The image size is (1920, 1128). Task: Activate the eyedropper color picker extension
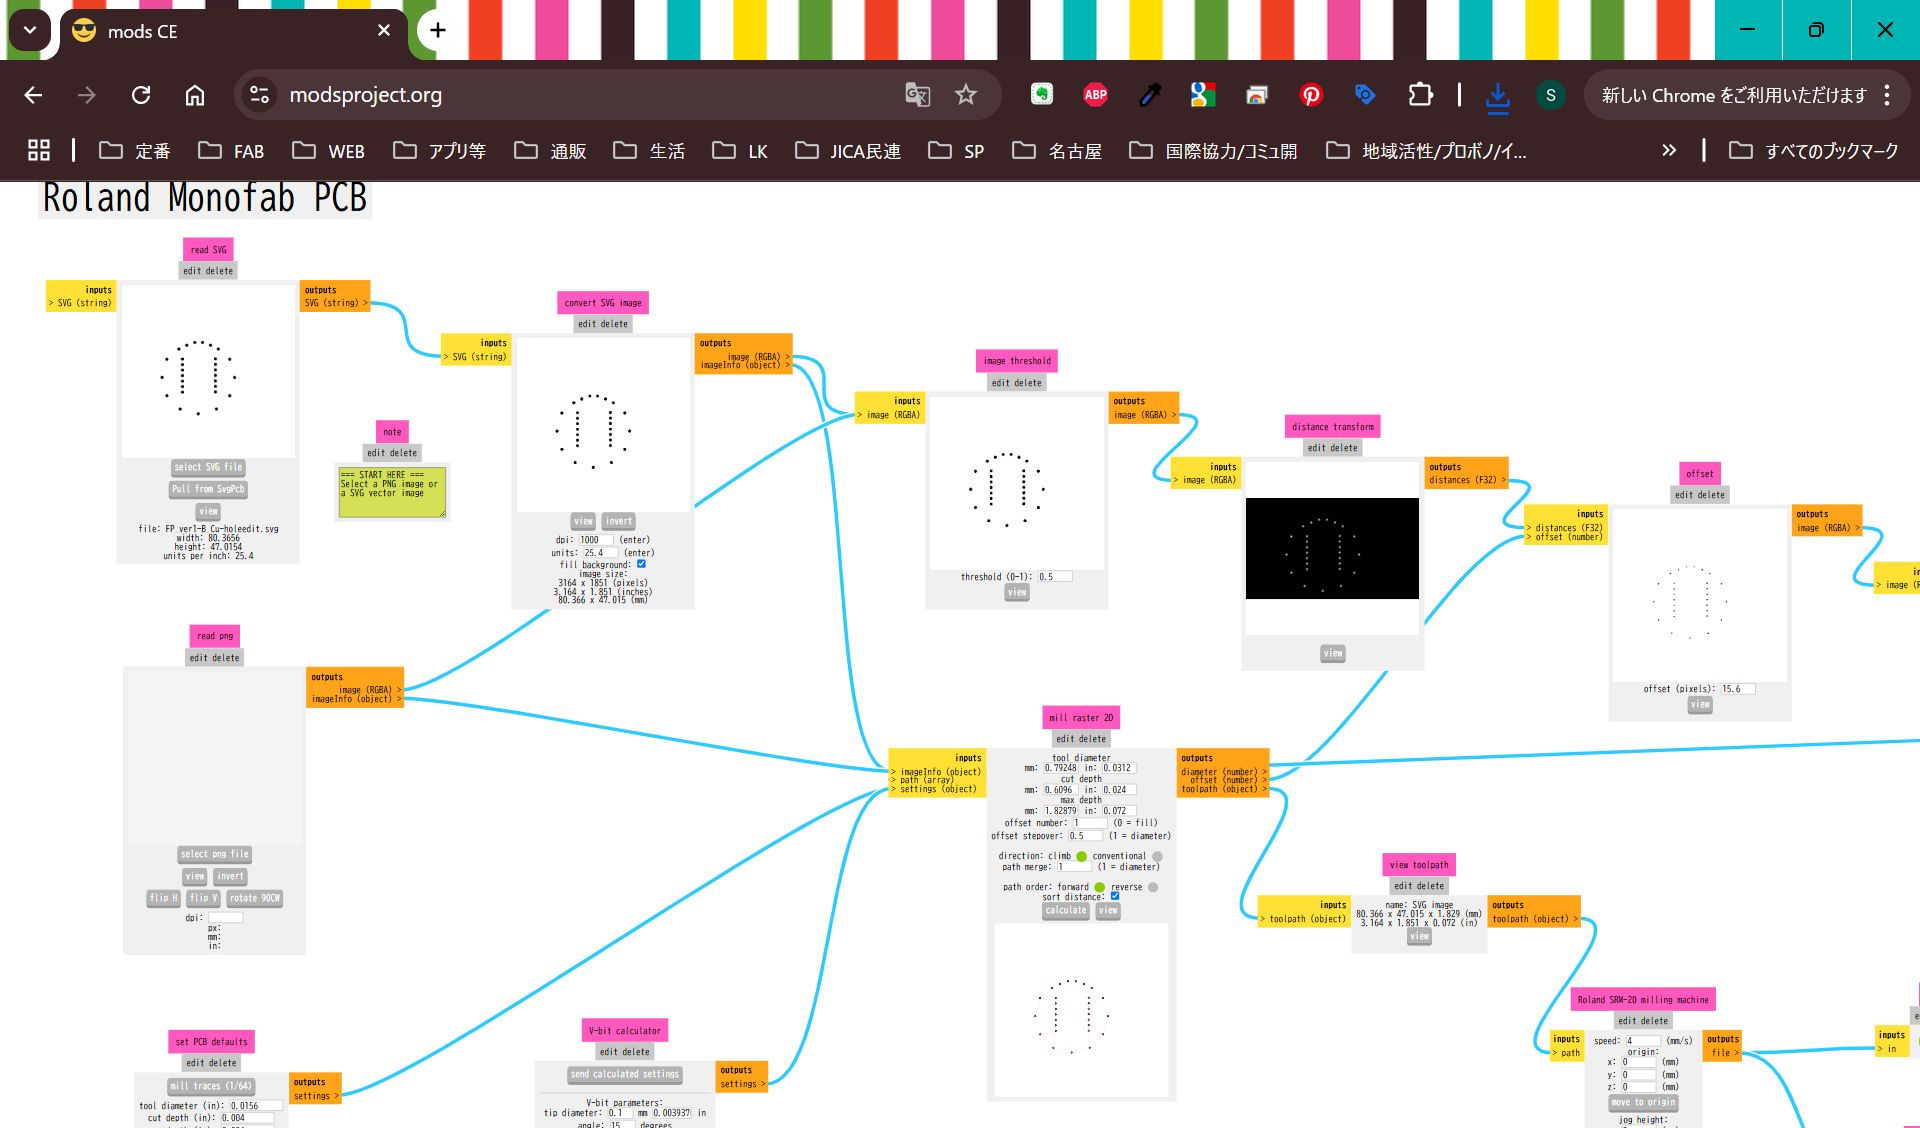[1150, 95]
